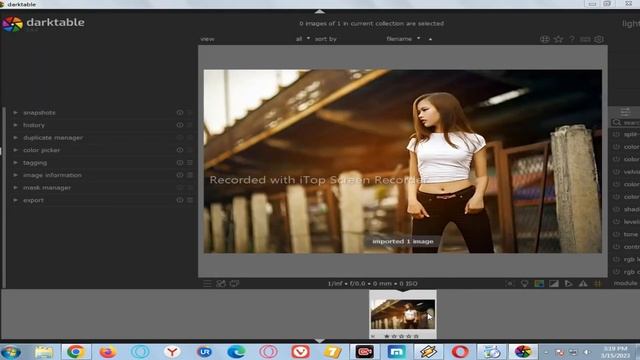
Task: Reset the color picker module via its circle icon
Action: (180, 150)
